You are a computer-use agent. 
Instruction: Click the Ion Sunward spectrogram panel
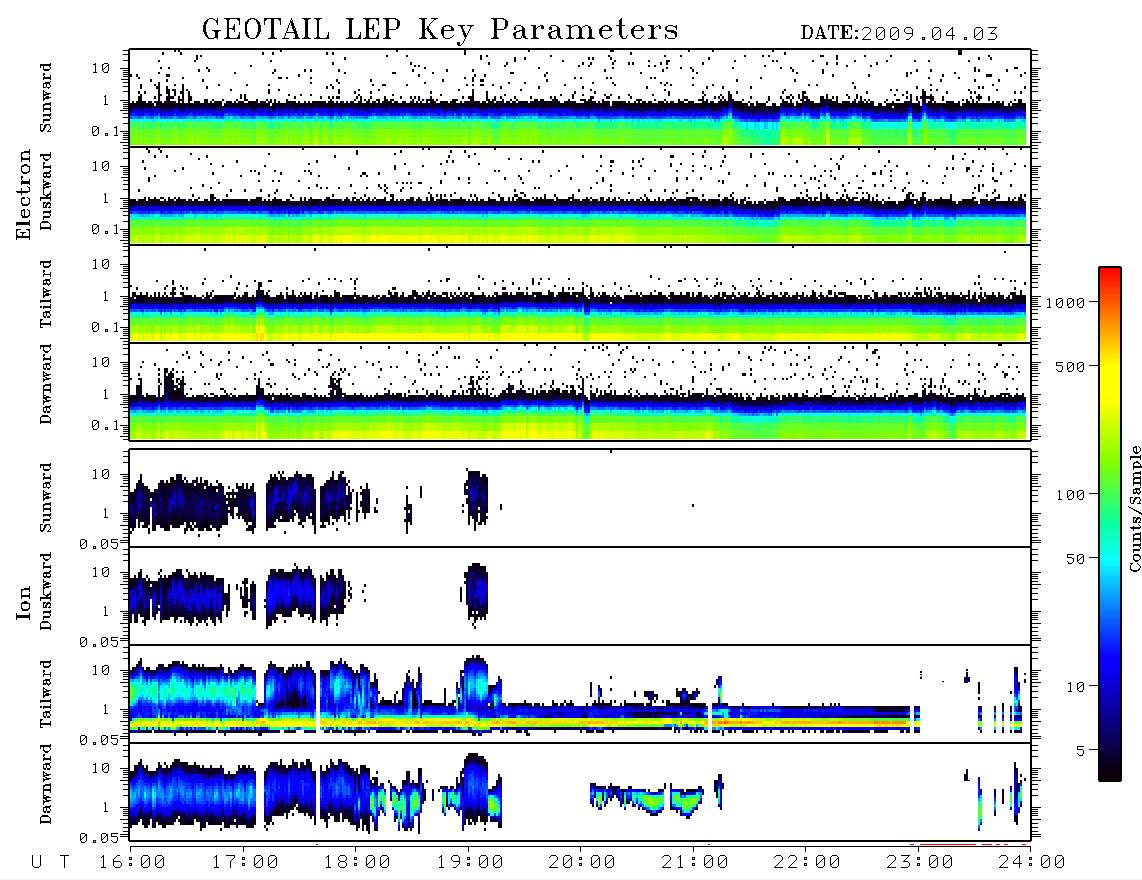point(580,498)
